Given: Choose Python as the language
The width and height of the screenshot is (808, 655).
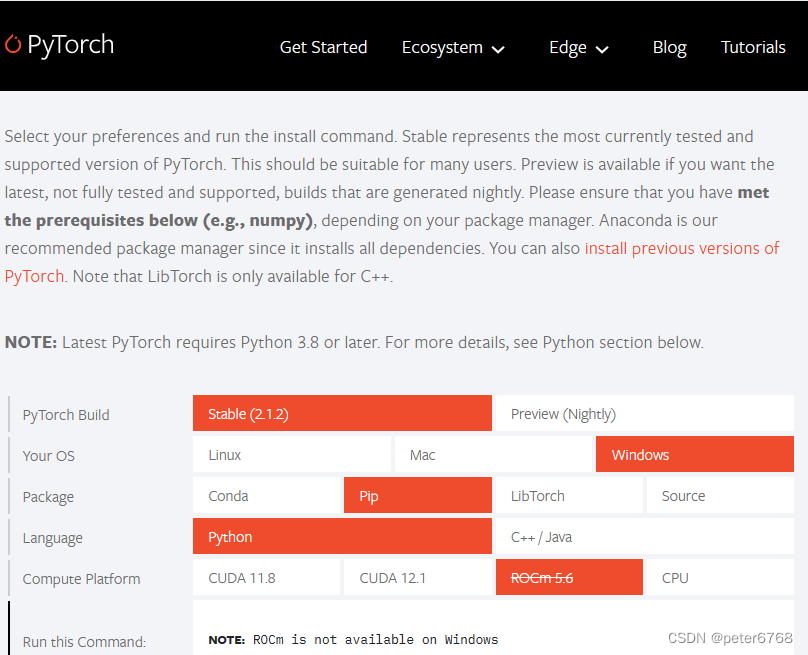Looking at the screenshot, I should [x=342, y=536].
